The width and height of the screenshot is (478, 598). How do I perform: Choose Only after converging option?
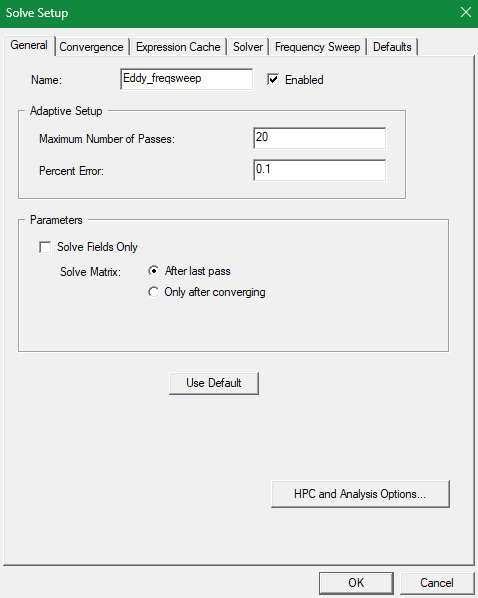coord(153,292)
